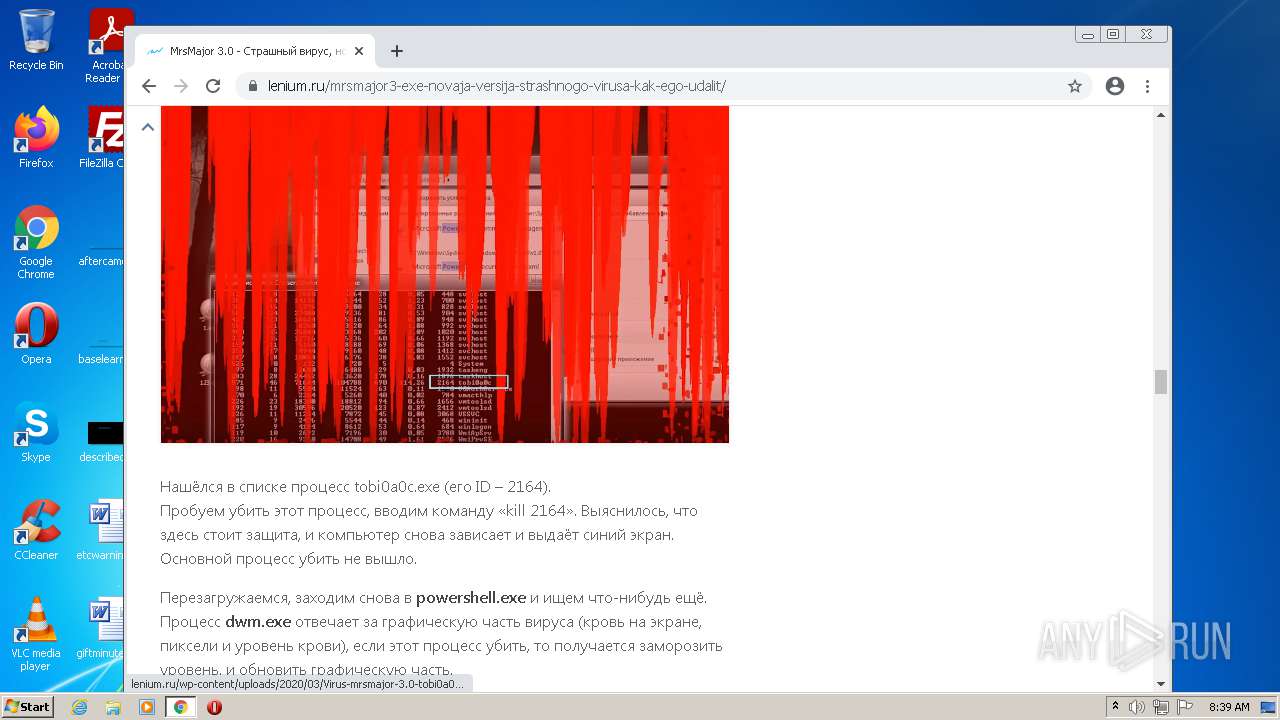Click the page's scroll-to-top chevron
The height and width of the screenshot is (720, 1280).
click(147, 127)
